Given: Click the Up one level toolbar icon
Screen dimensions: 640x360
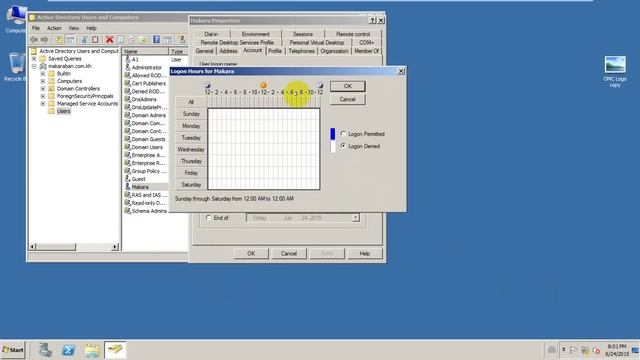Looking at the screenshot, I should pos(59,39).
